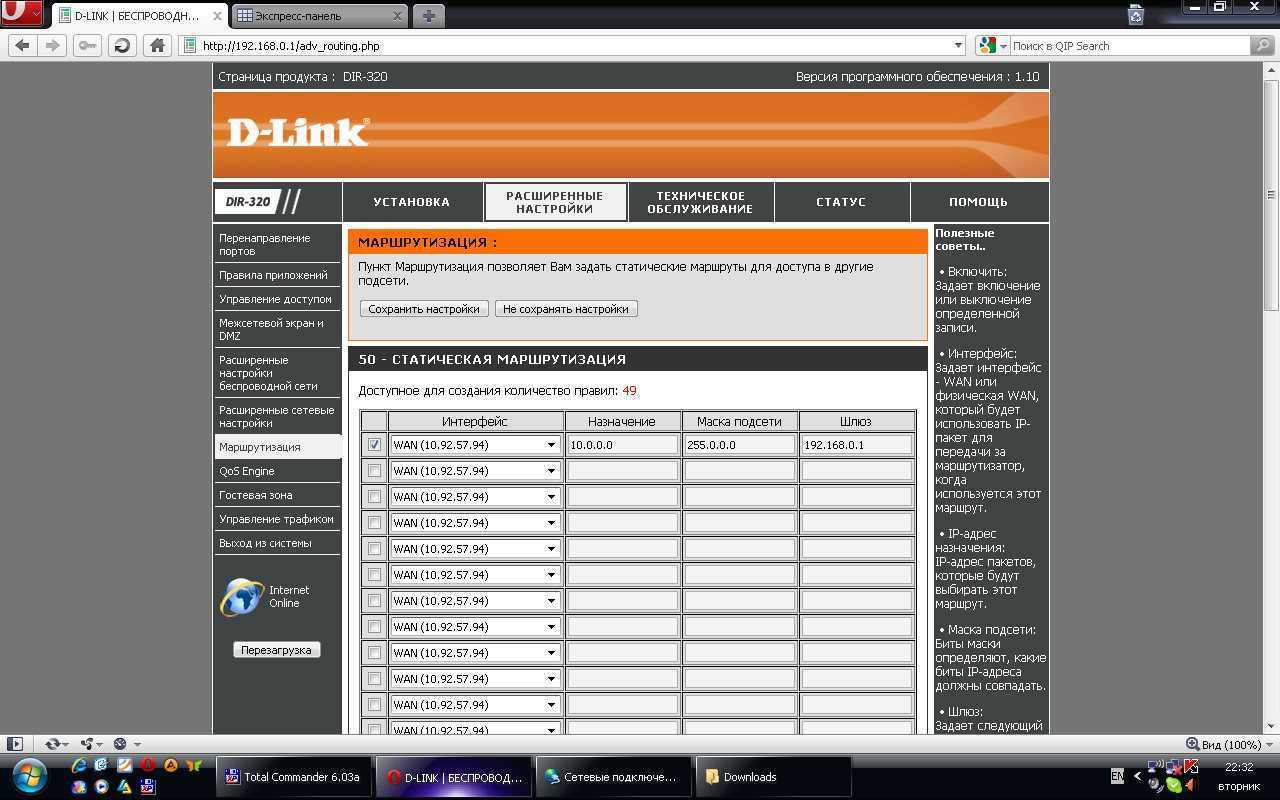Click the green ICQ tray icon
The width and height of the screenshot is (1280, 800).
1174,786
